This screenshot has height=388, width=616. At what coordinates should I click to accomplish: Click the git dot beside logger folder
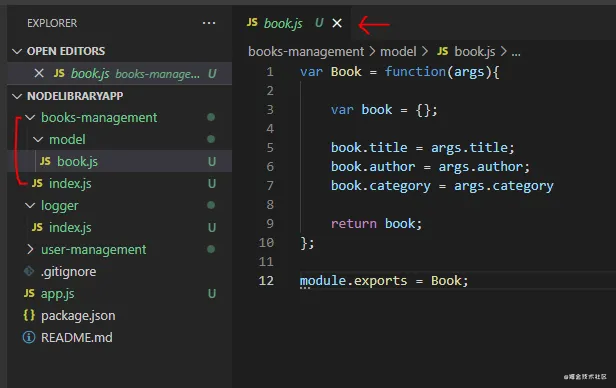coord(211,205)
